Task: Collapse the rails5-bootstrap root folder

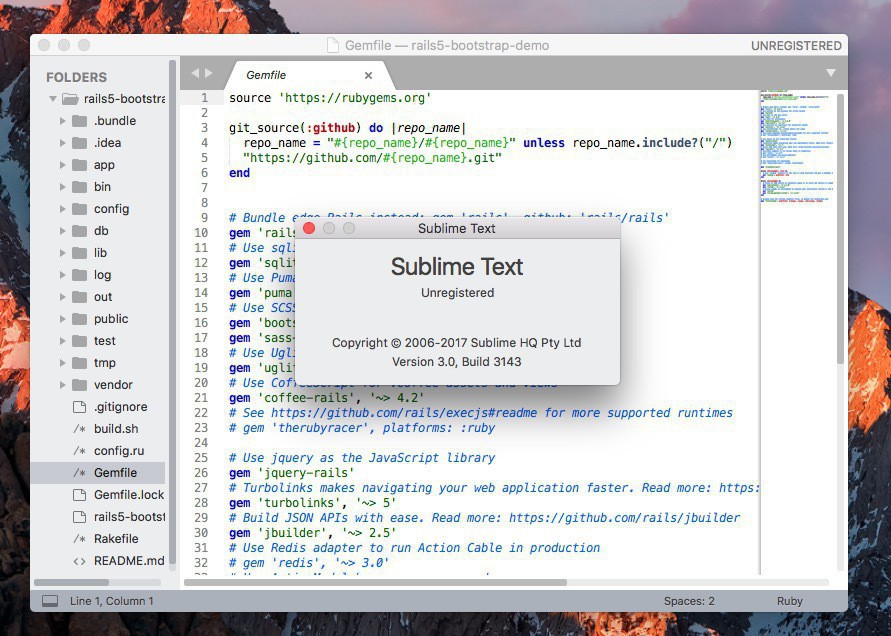Action: [52, 99]
